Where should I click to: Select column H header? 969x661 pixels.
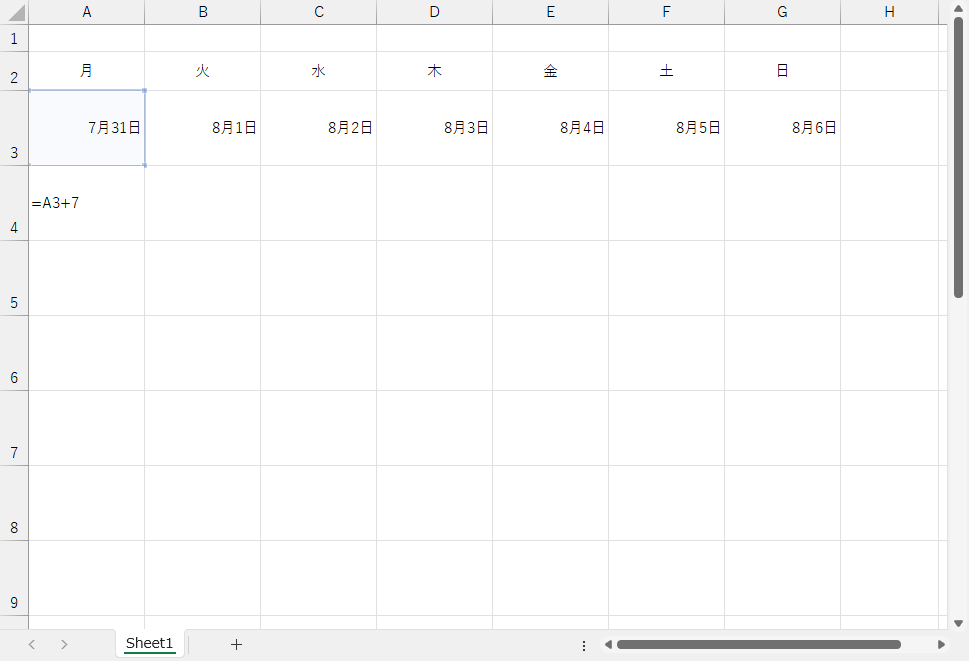(890, 12)
